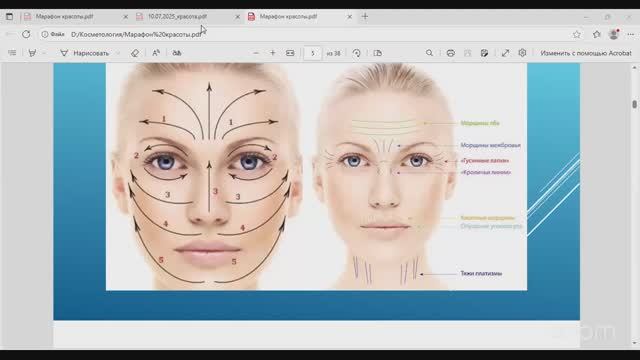Switch to the inactive Марафон красоты.pdf tab

(73, 17)
